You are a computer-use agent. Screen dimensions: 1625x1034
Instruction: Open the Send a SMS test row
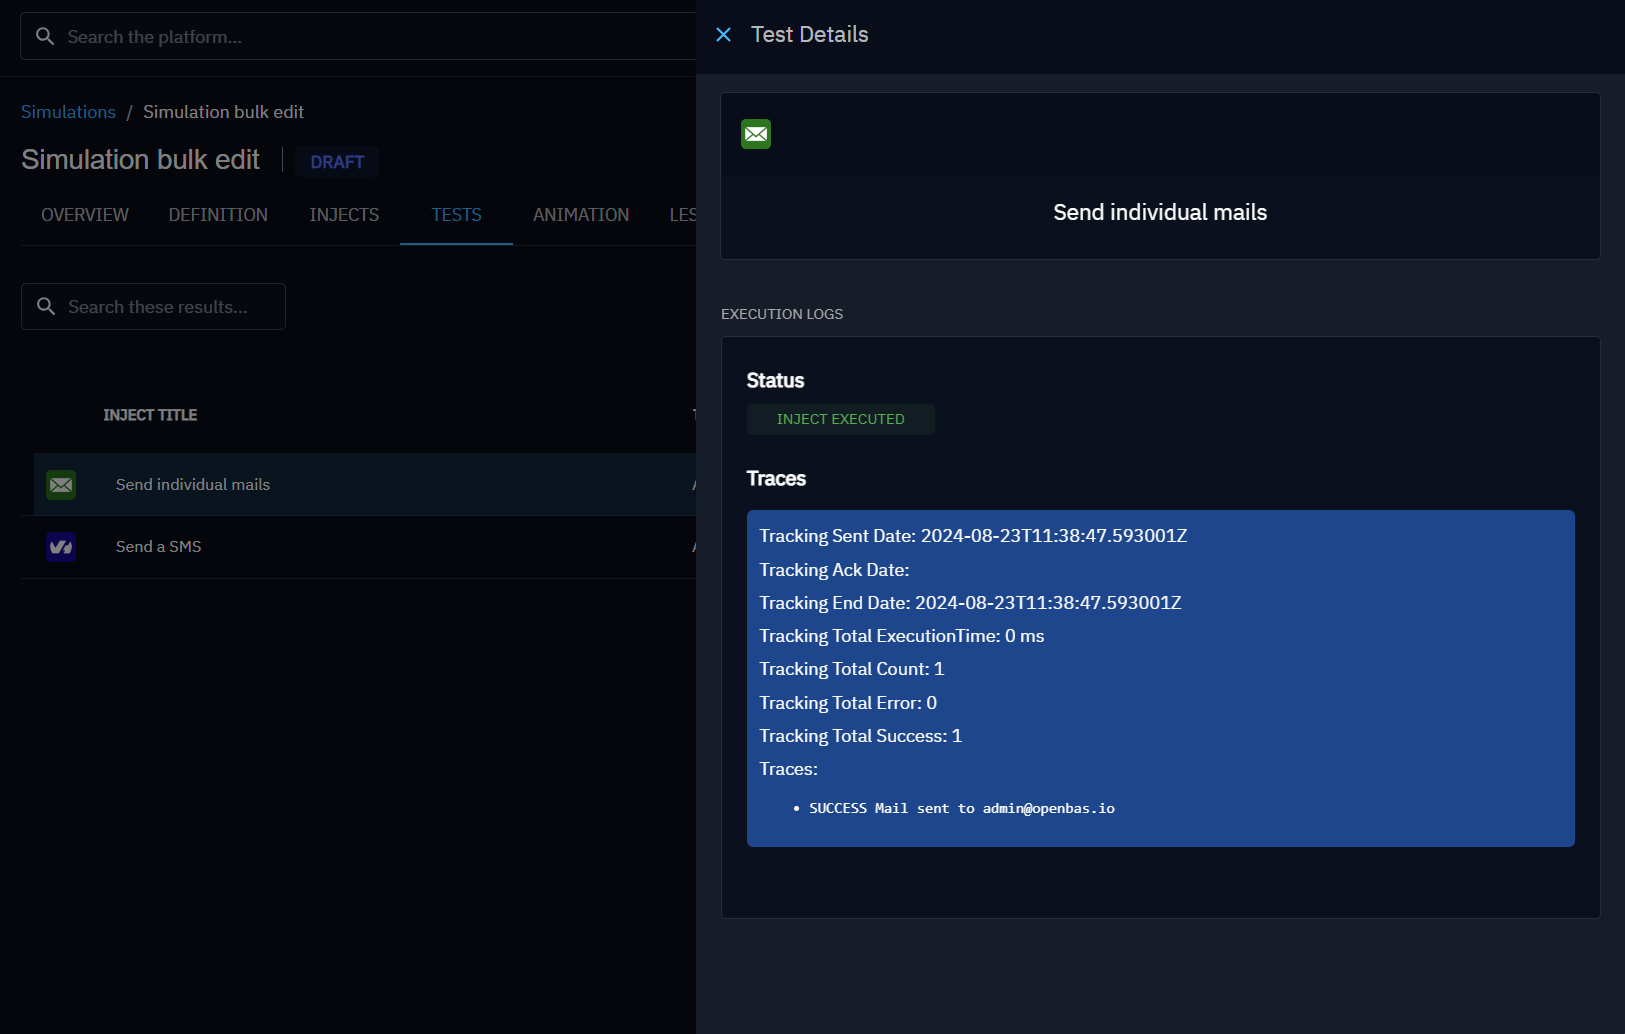[x=159, y=547]
